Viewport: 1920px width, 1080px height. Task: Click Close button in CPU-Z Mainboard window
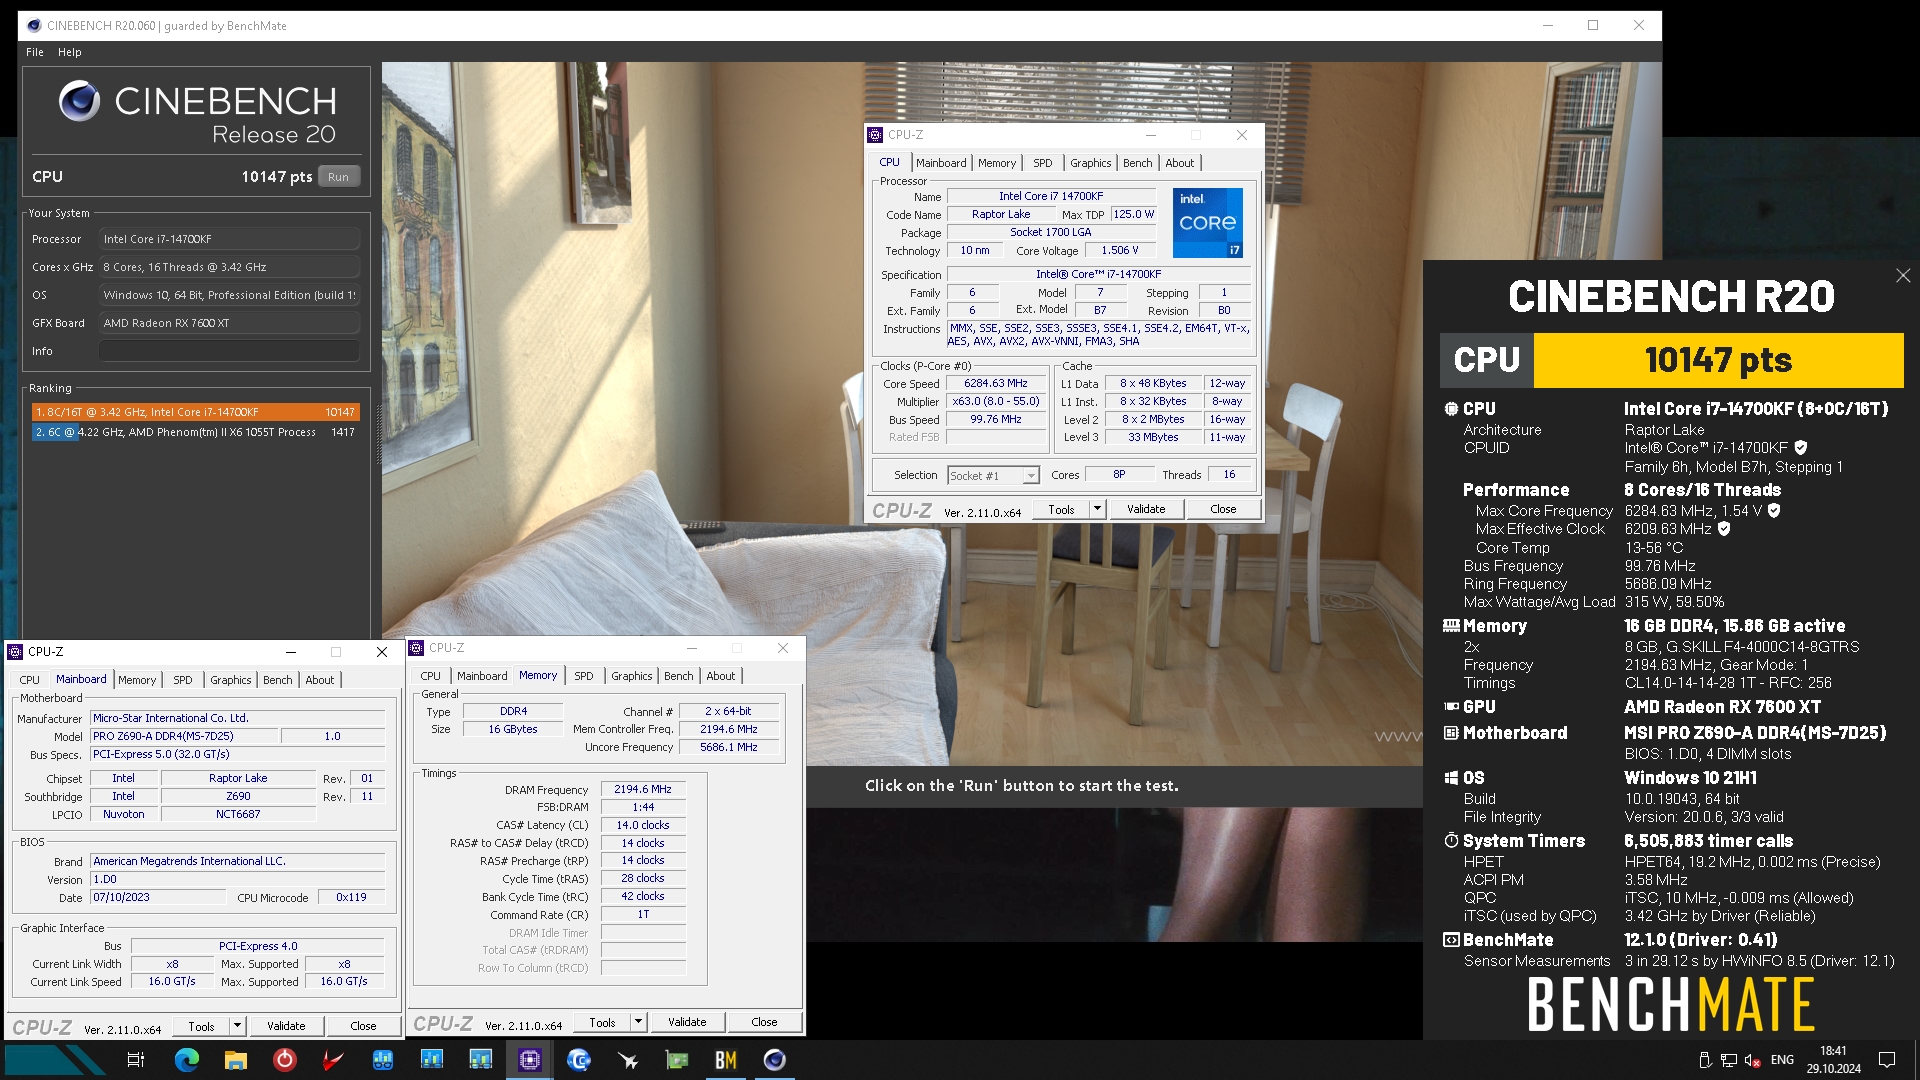363,1026
